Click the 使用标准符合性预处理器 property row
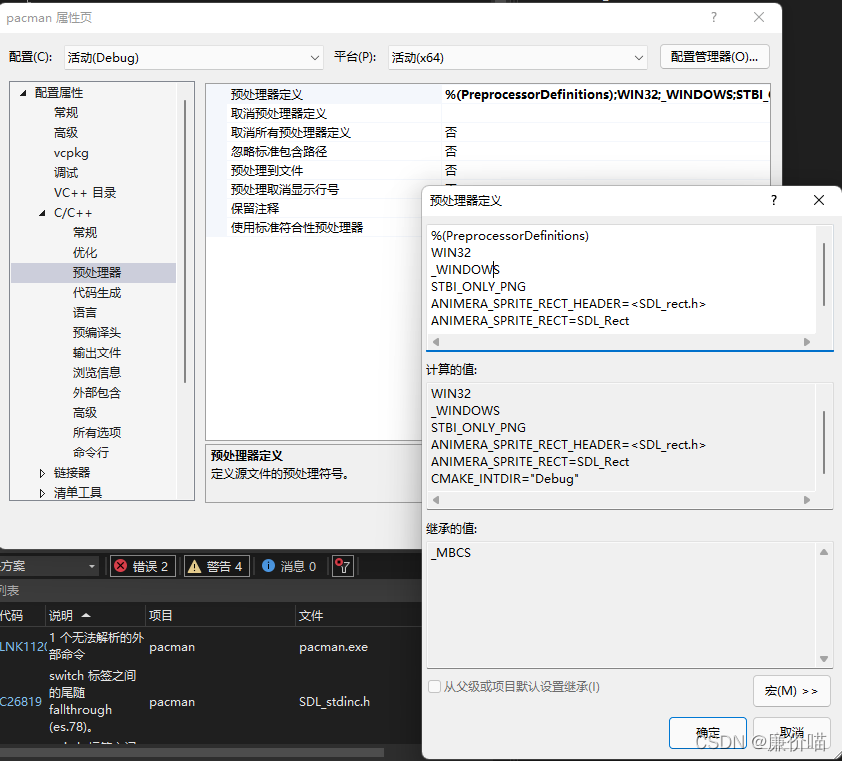The height and width of the screenshot is (761, 842). (315, 227)
